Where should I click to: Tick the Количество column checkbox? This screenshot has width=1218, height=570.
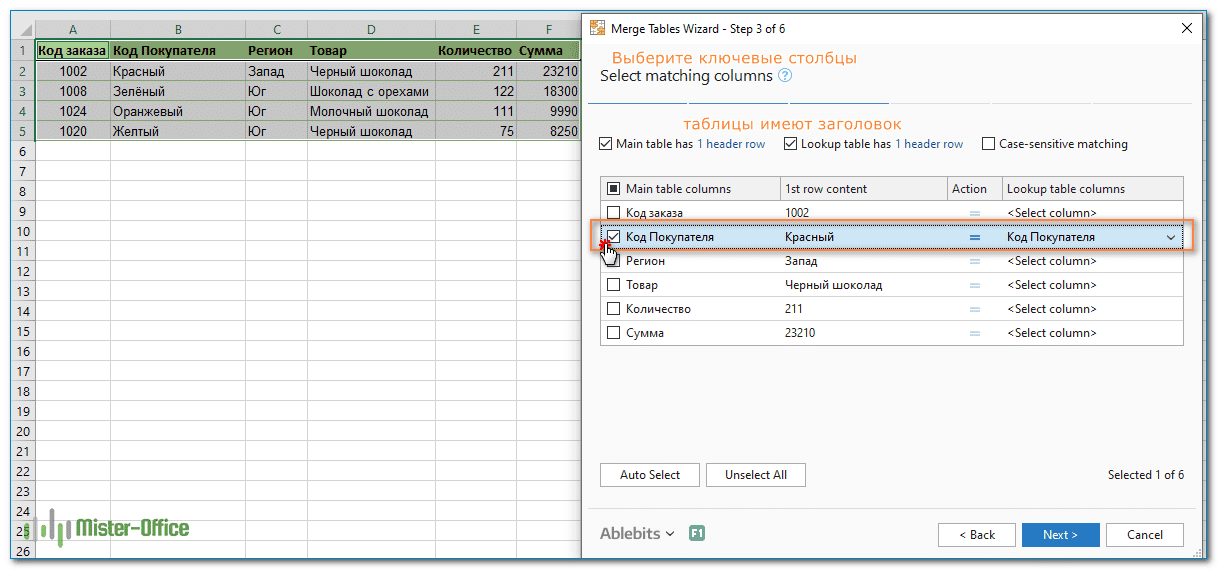tap(614, 309)
